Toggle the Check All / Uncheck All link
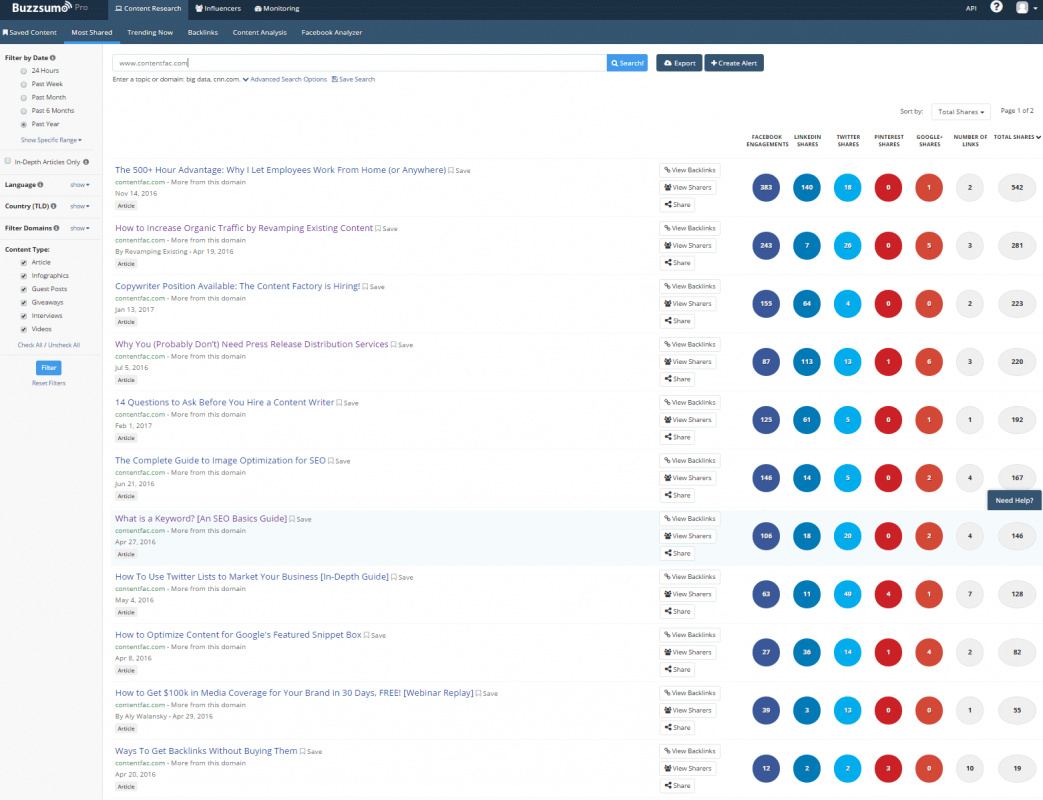 (x=49, y=345)
